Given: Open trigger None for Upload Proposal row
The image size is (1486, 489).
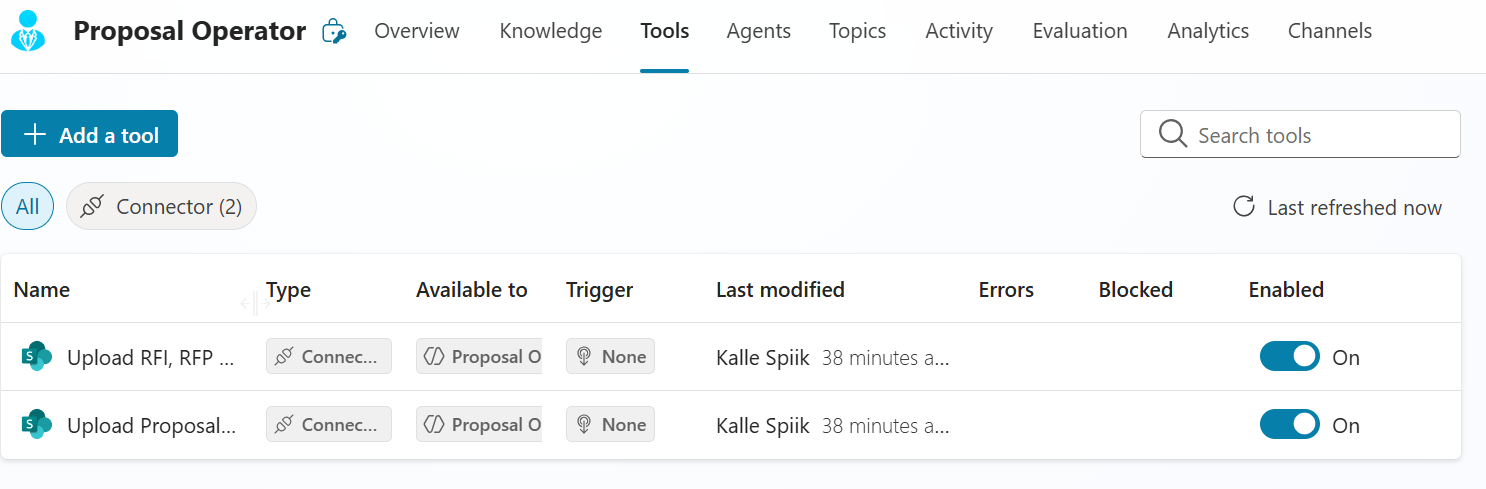Looking at the screenshot, I should coord(610,425).
